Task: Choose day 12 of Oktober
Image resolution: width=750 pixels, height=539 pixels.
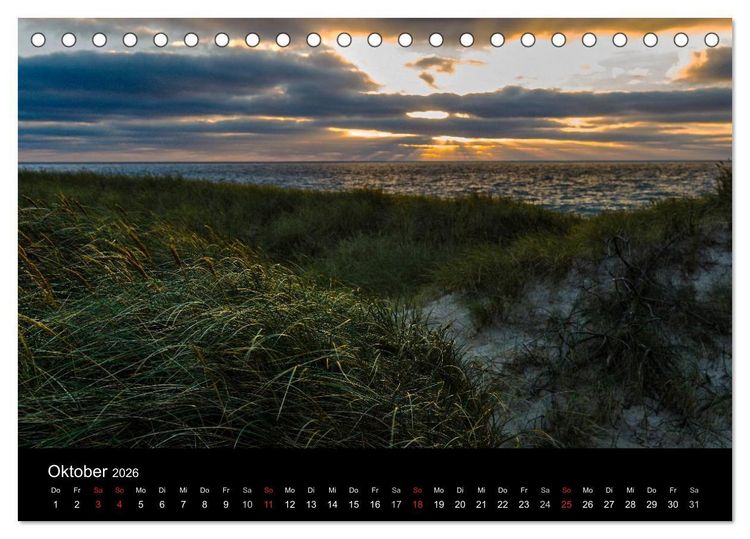Action: click(x=290, y=505)
